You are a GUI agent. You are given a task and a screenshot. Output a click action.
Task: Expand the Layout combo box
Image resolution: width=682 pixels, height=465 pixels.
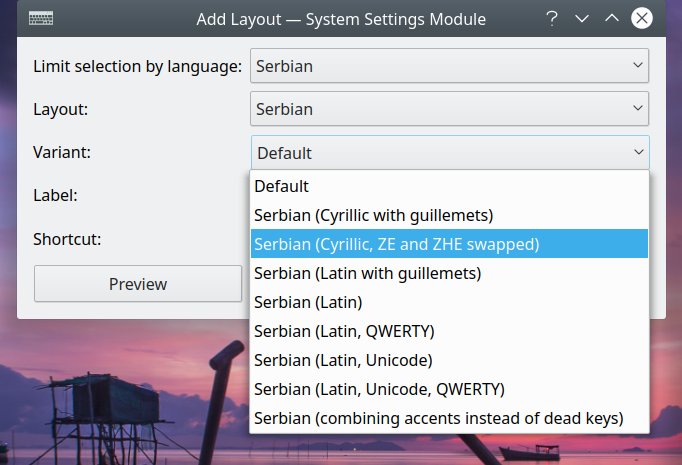coord(449,109)
